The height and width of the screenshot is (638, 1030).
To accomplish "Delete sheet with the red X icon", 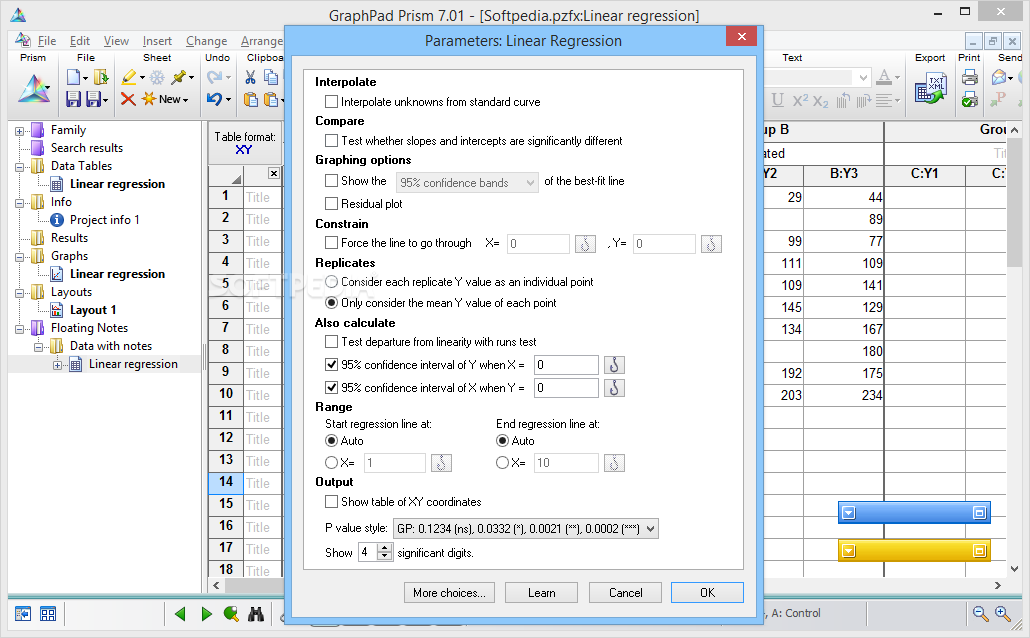I will pos(128,99).
